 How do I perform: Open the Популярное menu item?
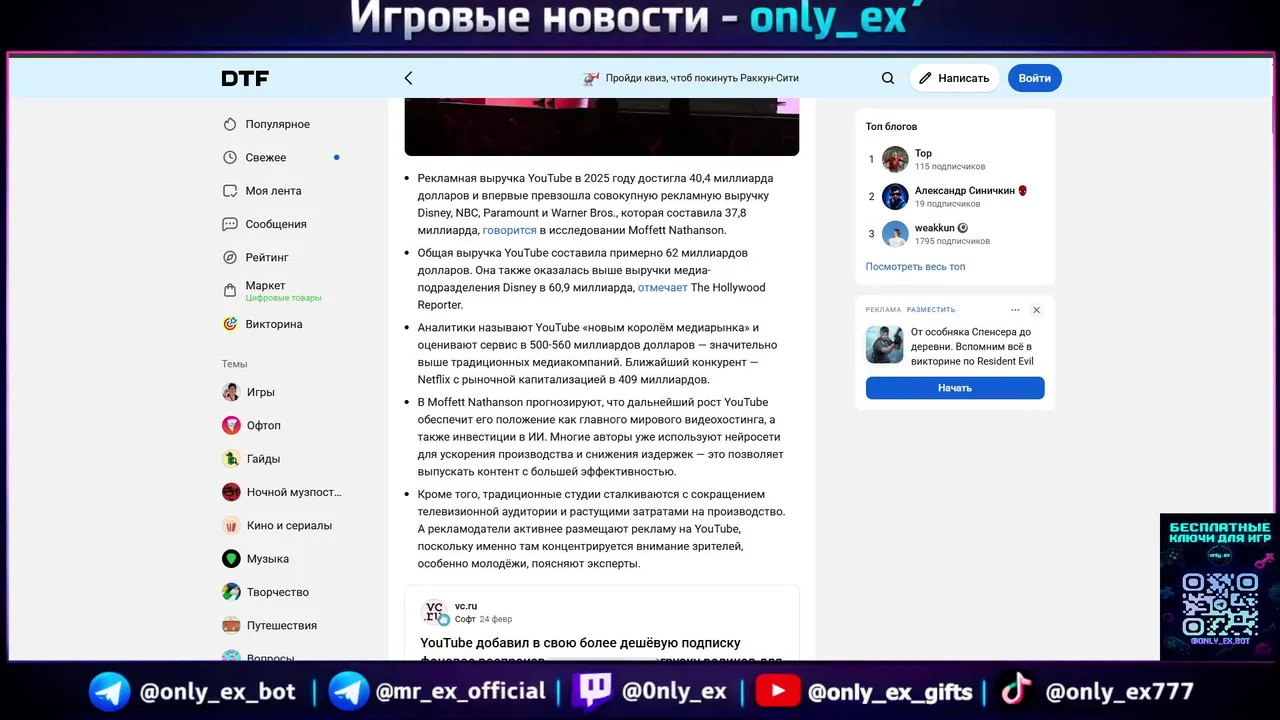(x=278, y=124)
